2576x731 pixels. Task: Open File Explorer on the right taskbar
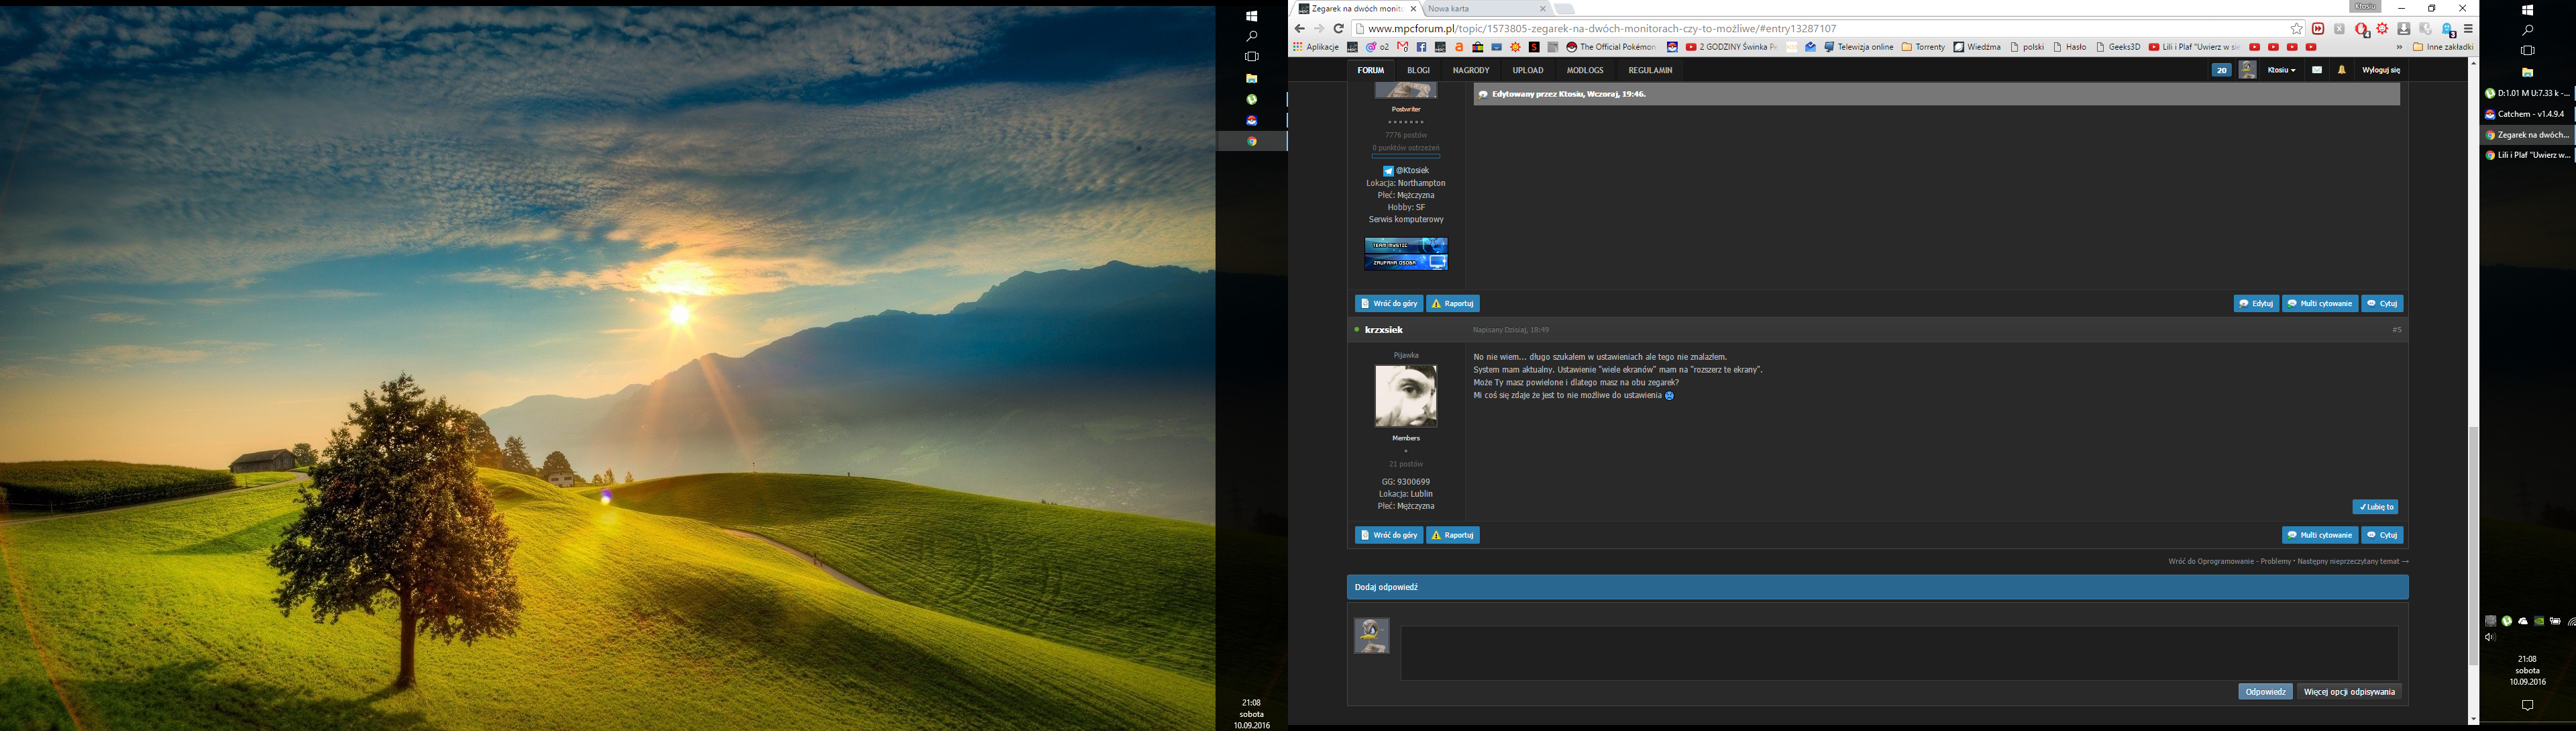click(x=2527, y=72)
